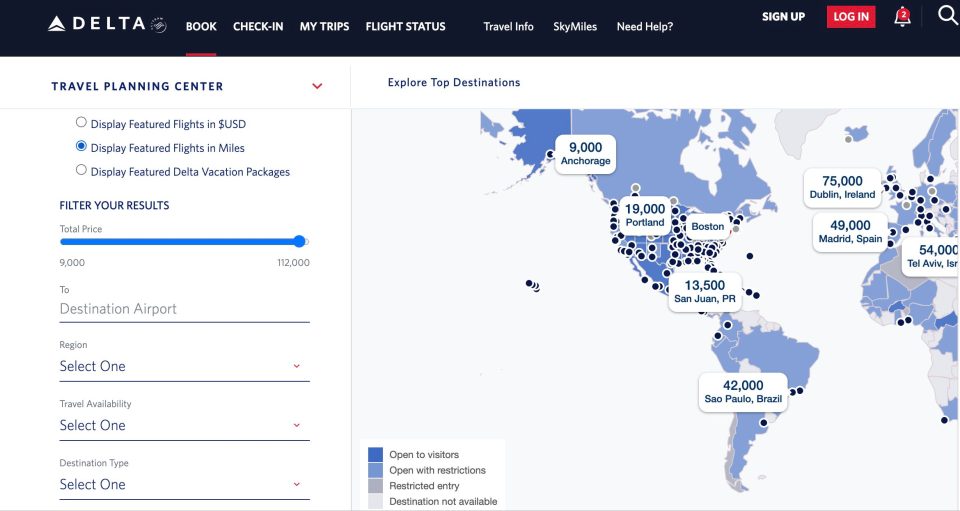Select Display Featured Flights in $USD
The height and width of the screenshot is (511, 960).
(81, 123)
